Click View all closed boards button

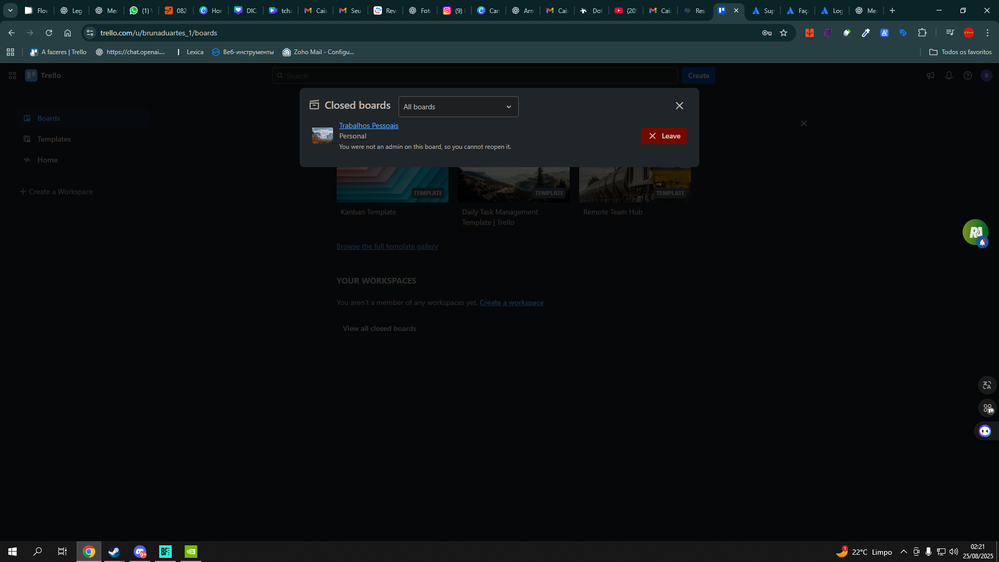tap(379, 328)
